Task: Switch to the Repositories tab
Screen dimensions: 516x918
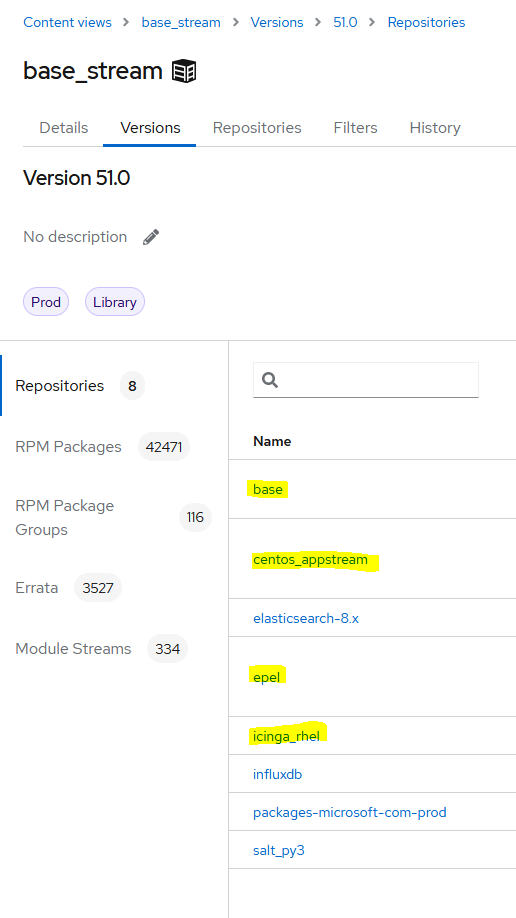Action: [257, 128]
